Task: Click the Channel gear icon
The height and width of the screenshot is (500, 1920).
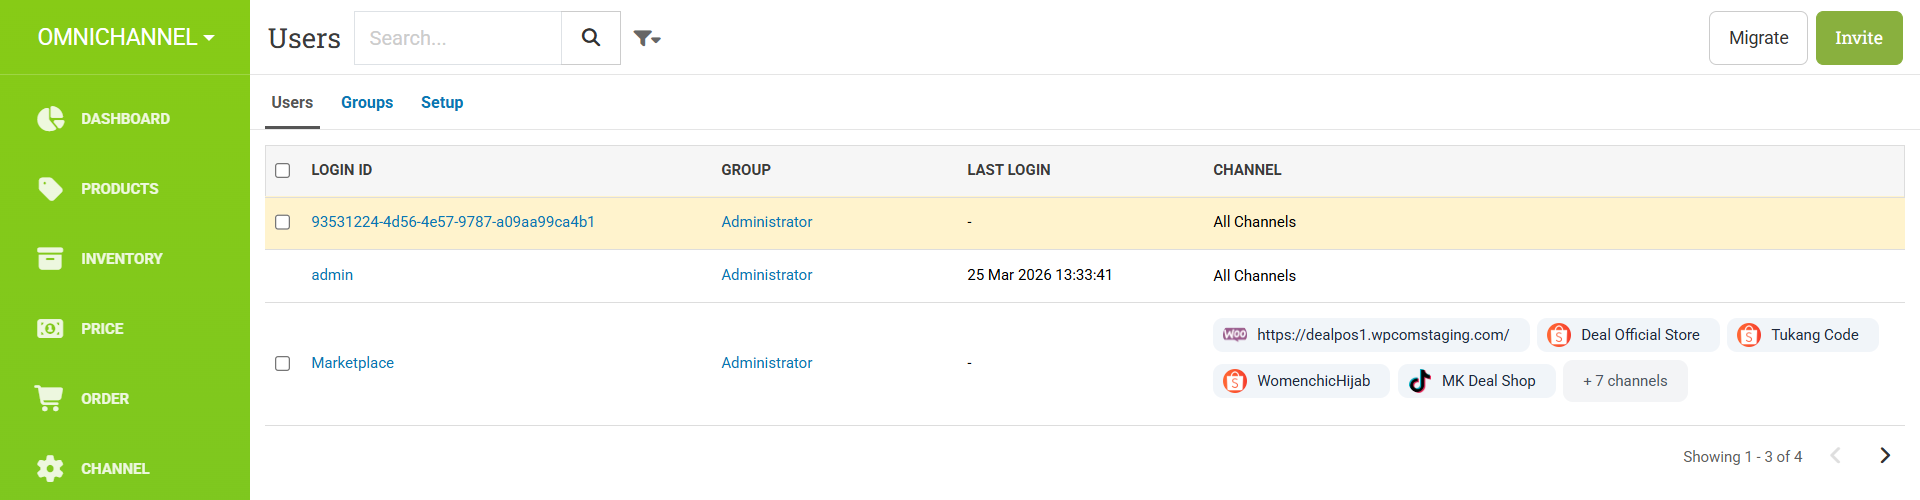Action: [50, 468]
